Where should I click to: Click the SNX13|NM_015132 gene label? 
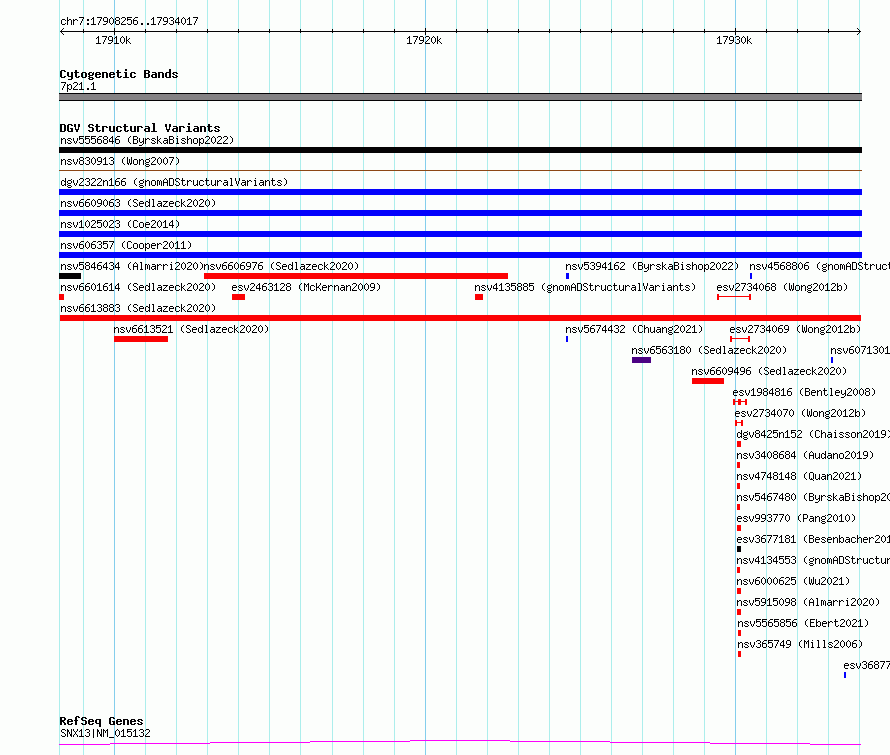coord(106,733)
